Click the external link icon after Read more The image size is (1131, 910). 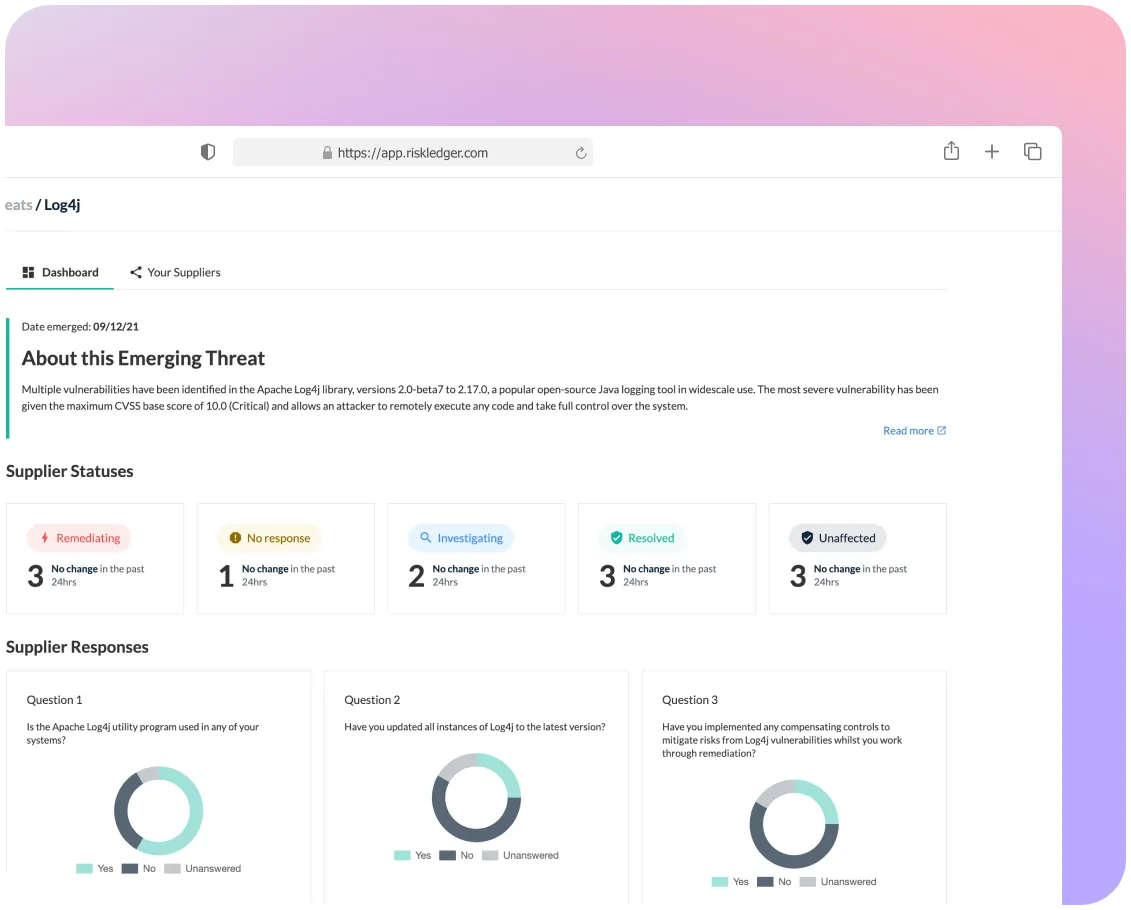click(941, 430)
